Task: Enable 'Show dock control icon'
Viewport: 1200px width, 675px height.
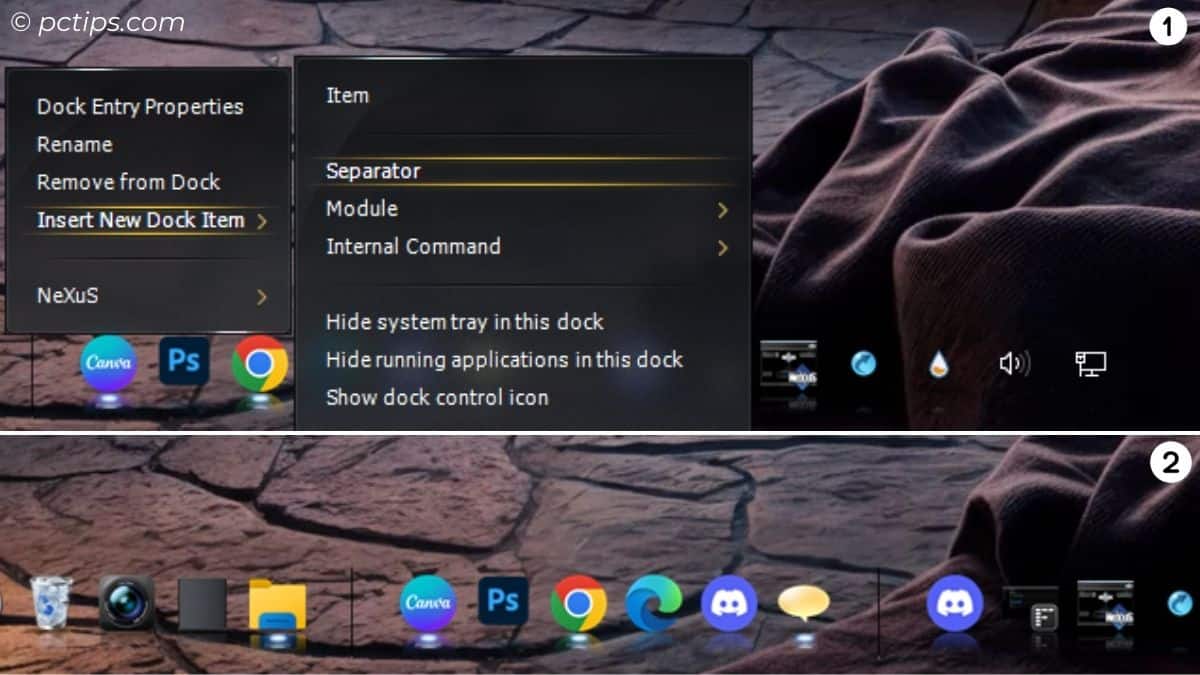Action: coord(437,397)
